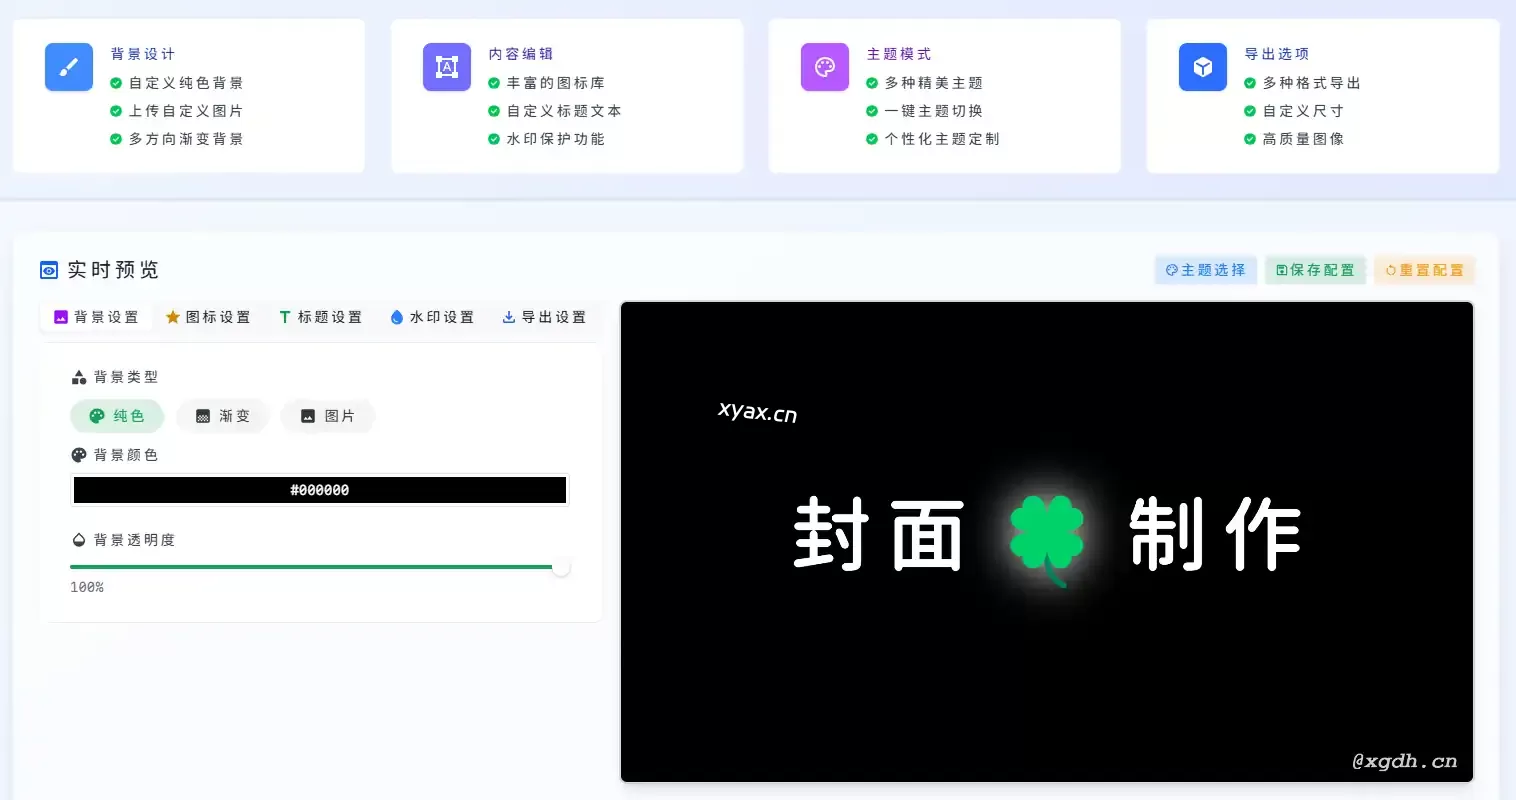1516x800 pixels.
Task: Click the eye icon beside 实时预览
Action: 49,270
